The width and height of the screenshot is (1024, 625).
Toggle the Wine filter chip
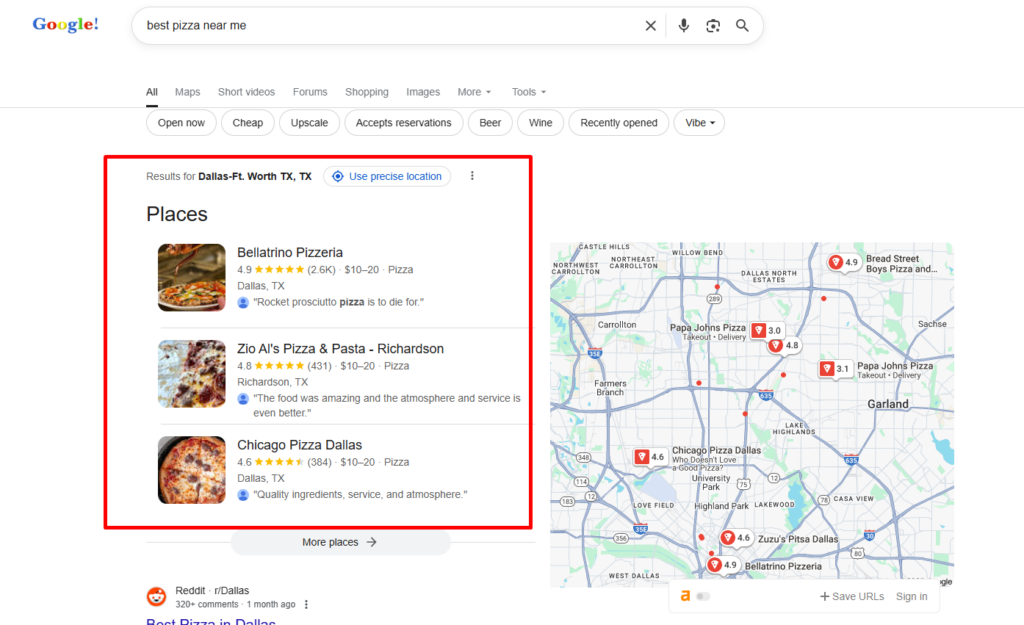point(540,122)
